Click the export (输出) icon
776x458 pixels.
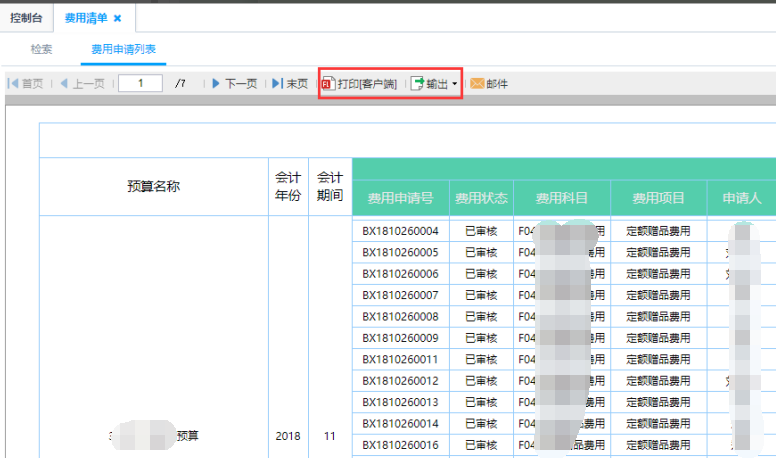(x=418, y=84)
